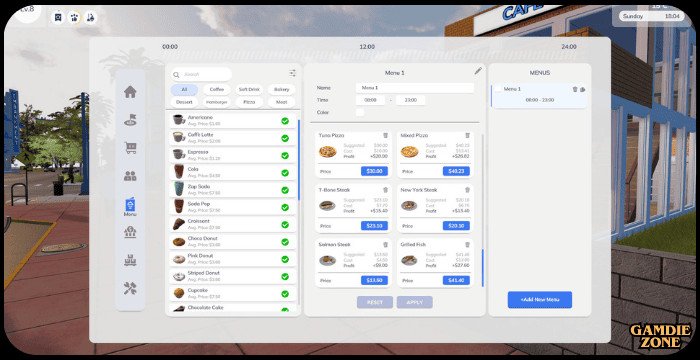Edit the T-Bone Steak $23.10 price button
This screenshot has height=360, width=700.
tap(374, 226)
